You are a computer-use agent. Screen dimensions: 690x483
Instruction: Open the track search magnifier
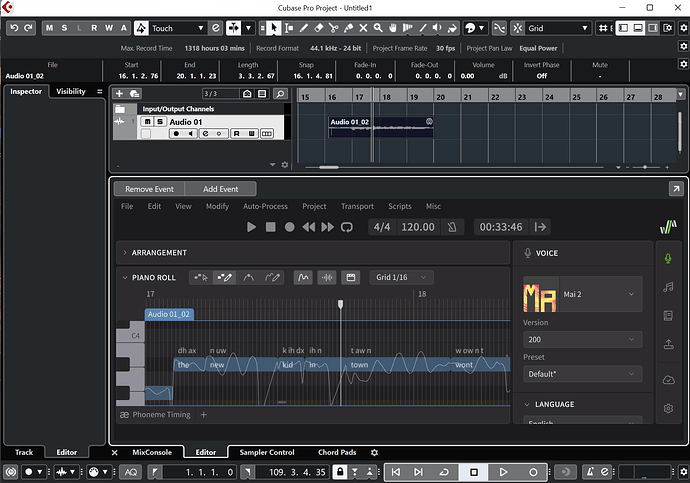coord(280,93)
